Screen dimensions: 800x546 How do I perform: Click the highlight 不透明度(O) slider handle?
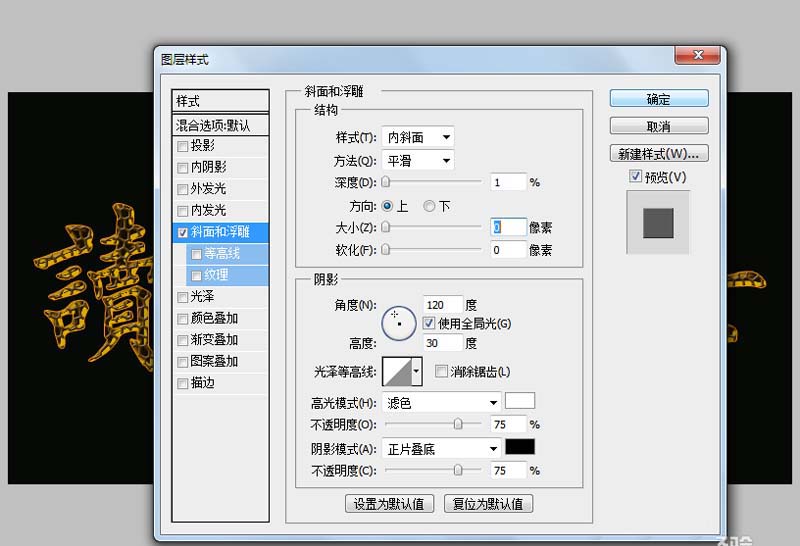458,424
